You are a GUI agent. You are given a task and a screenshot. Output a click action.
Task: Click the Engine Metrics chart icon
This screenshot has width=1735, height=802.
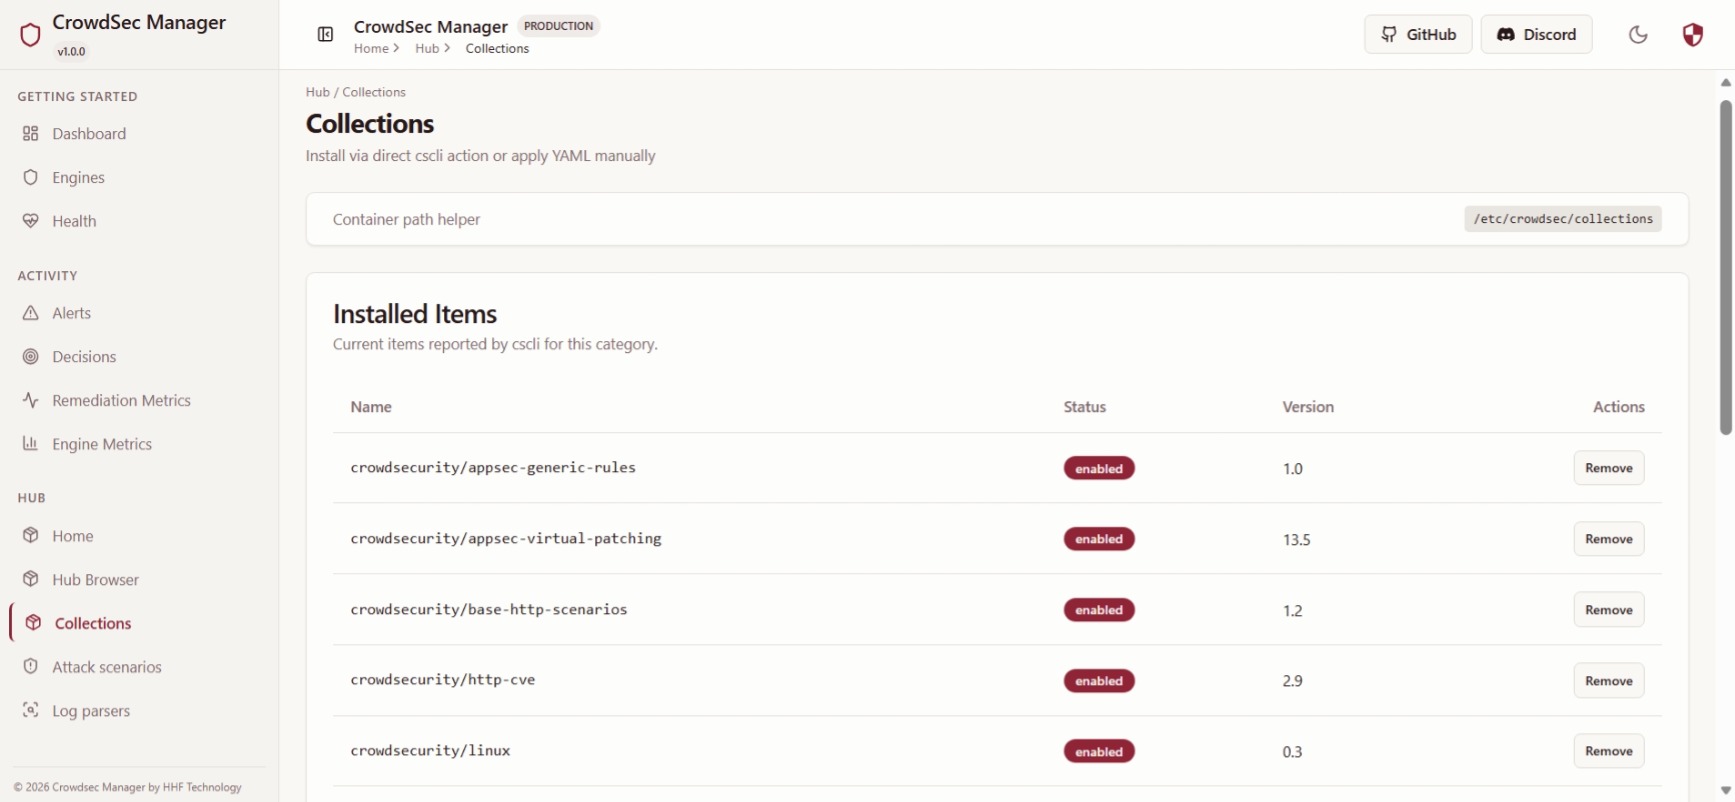(x=31, y=444)
